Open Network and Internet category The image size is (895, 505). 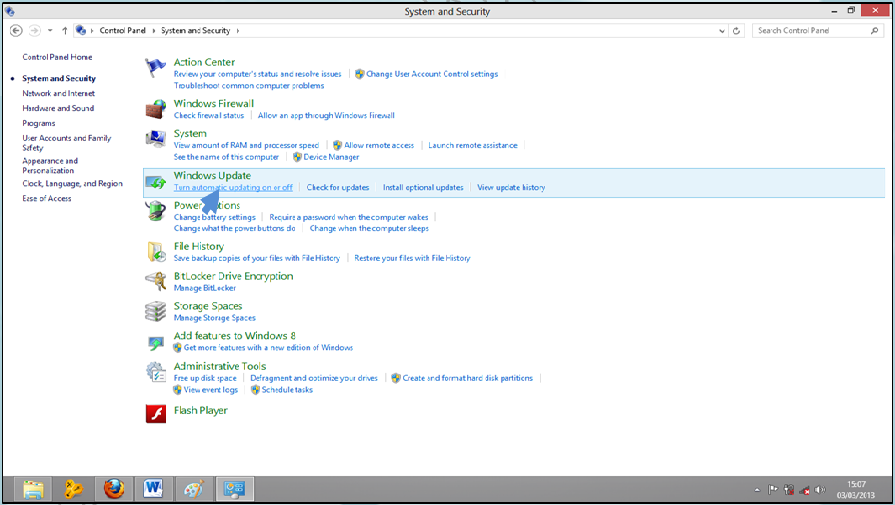pos(58,94)
